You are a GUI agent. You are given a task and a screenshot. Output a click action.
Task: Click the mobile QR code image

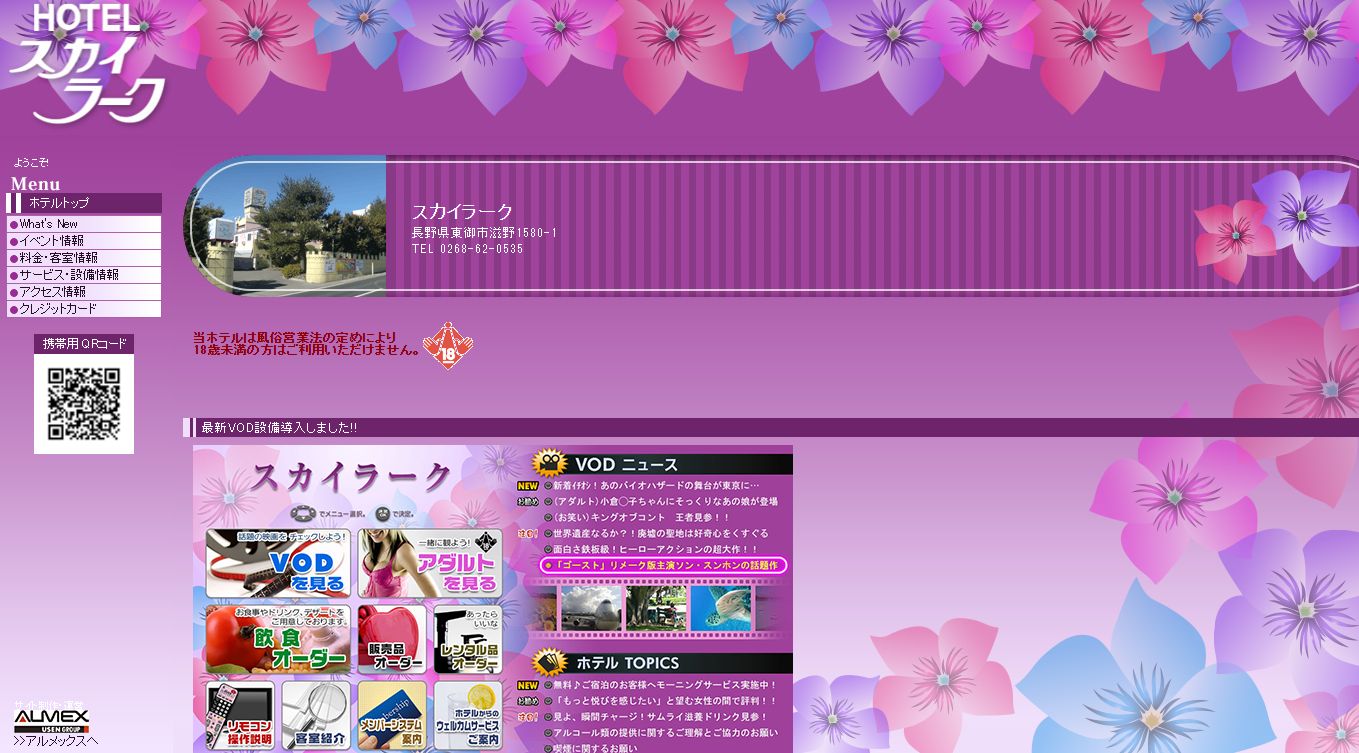[84, 404]
